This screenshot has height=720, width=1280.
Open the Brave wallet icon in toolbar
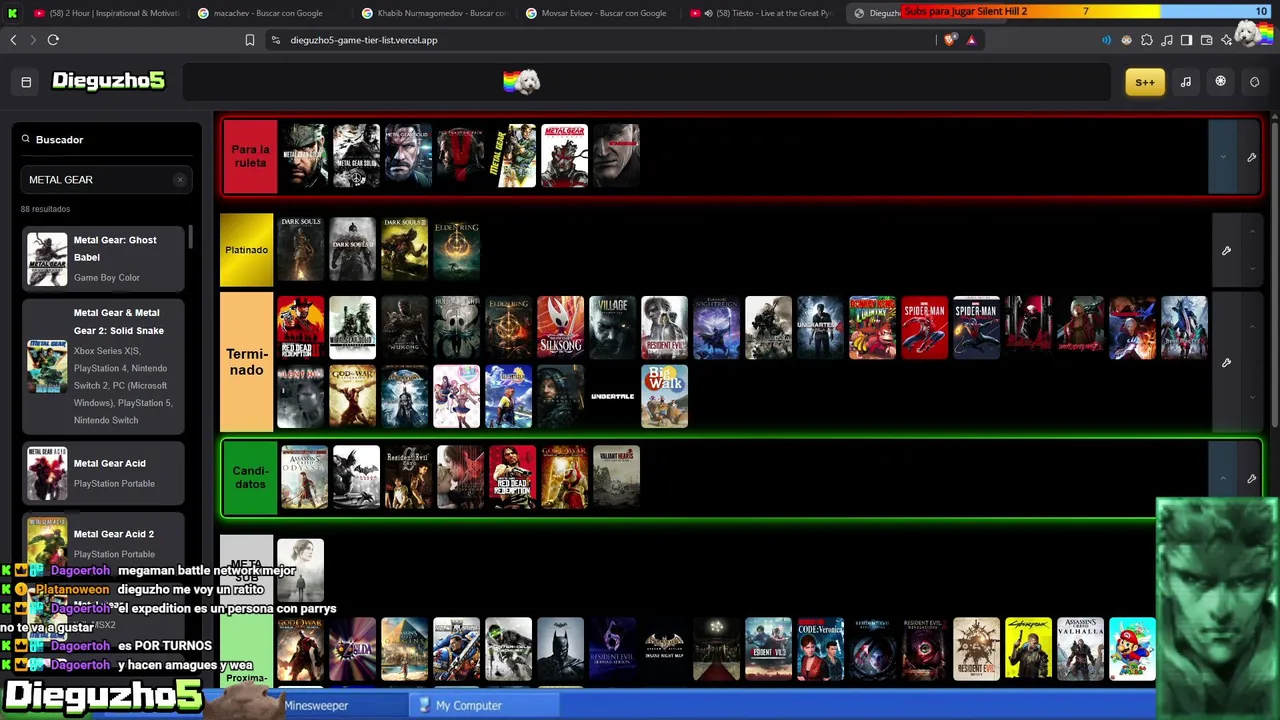(x=1206, y=40)
